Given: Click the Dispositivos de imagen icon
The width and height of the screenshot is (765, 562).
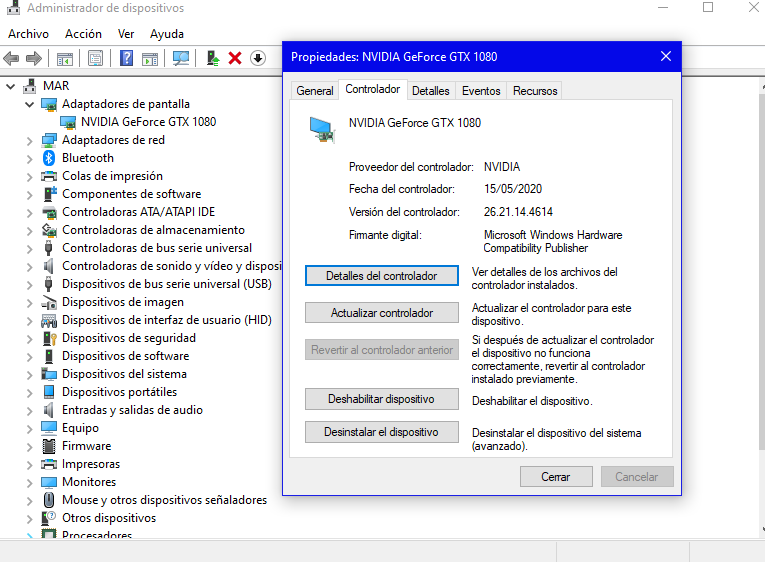Looking at the screenshot, I should tap(49, 302).
